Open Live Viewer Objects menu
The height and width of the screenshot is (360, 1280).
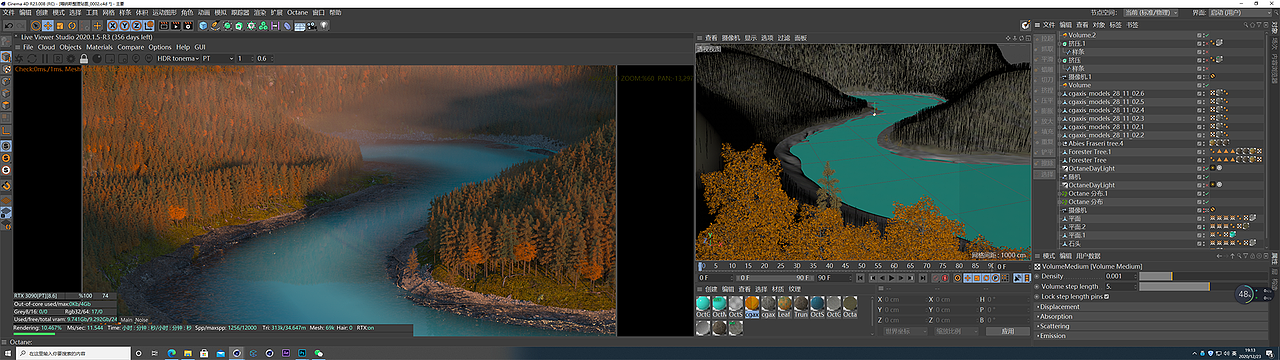pyautogui.click(x=70, y=47)
